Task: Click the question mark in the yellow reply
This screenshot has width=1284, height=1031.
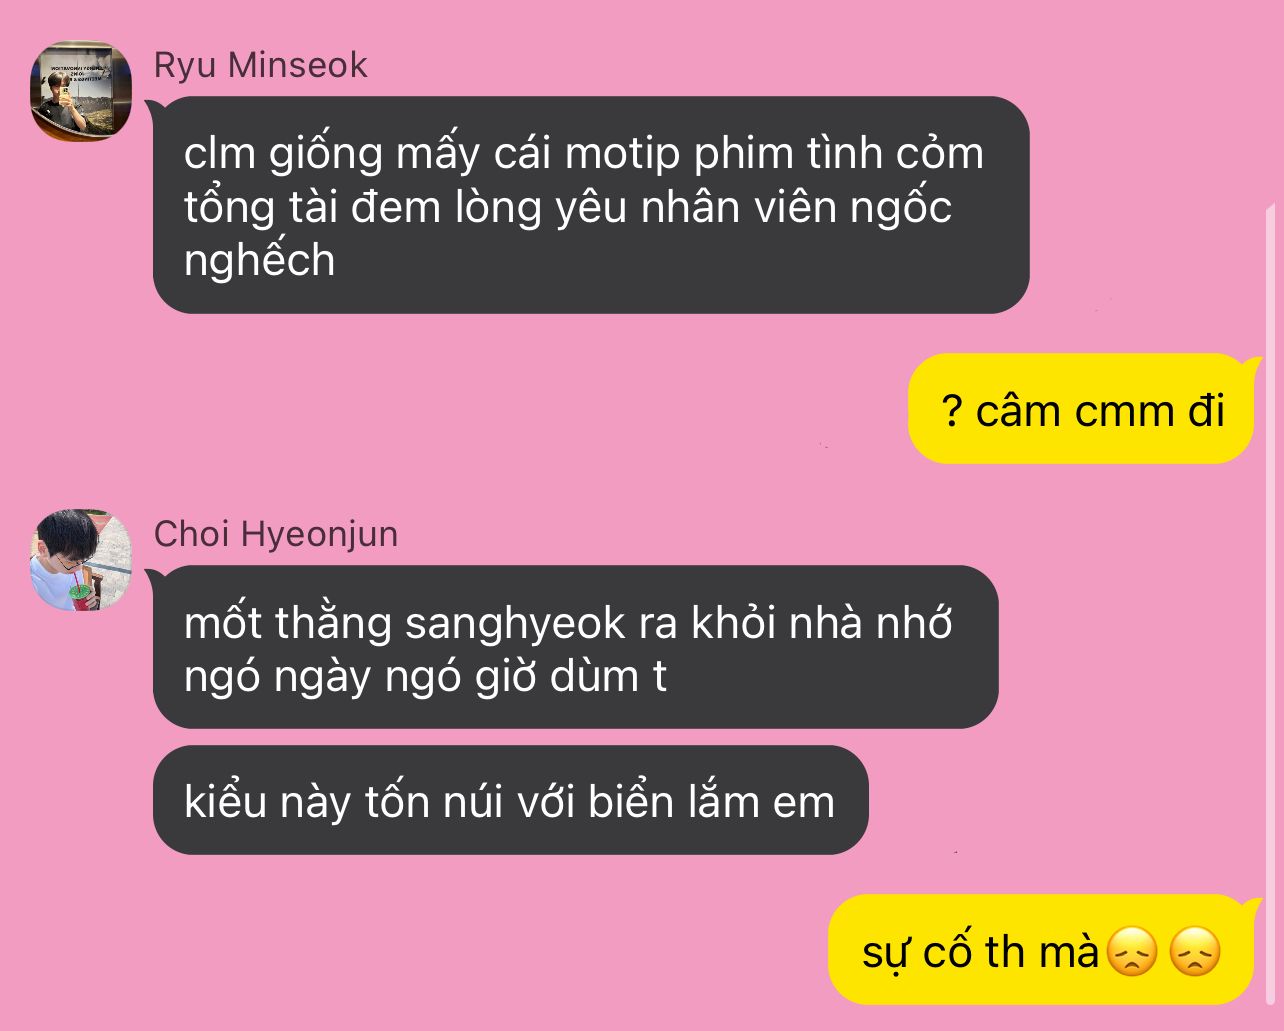Action: point(952,411)
